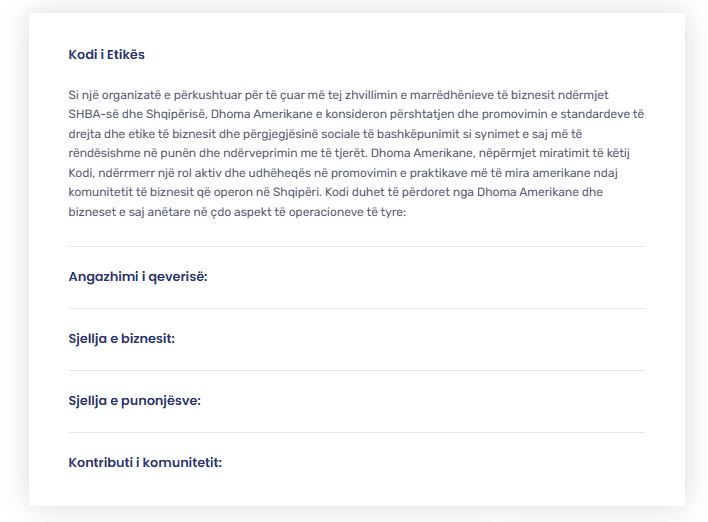Click the divider above "Angazhimi i qeverisë:"
The height and width of the screenshot is (522, 708).
(357, 246)
